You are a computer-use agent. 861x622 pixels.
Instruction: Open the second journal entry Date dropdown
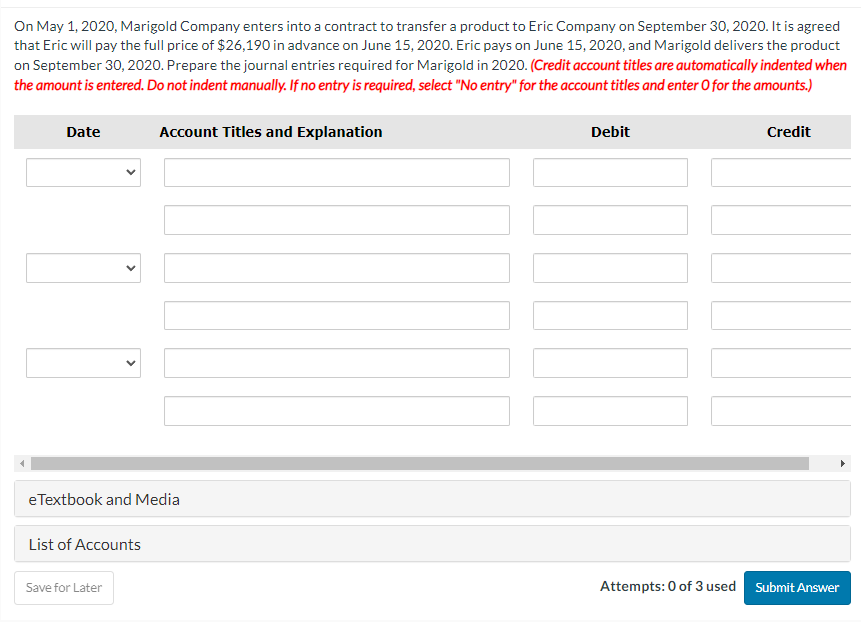83,268
